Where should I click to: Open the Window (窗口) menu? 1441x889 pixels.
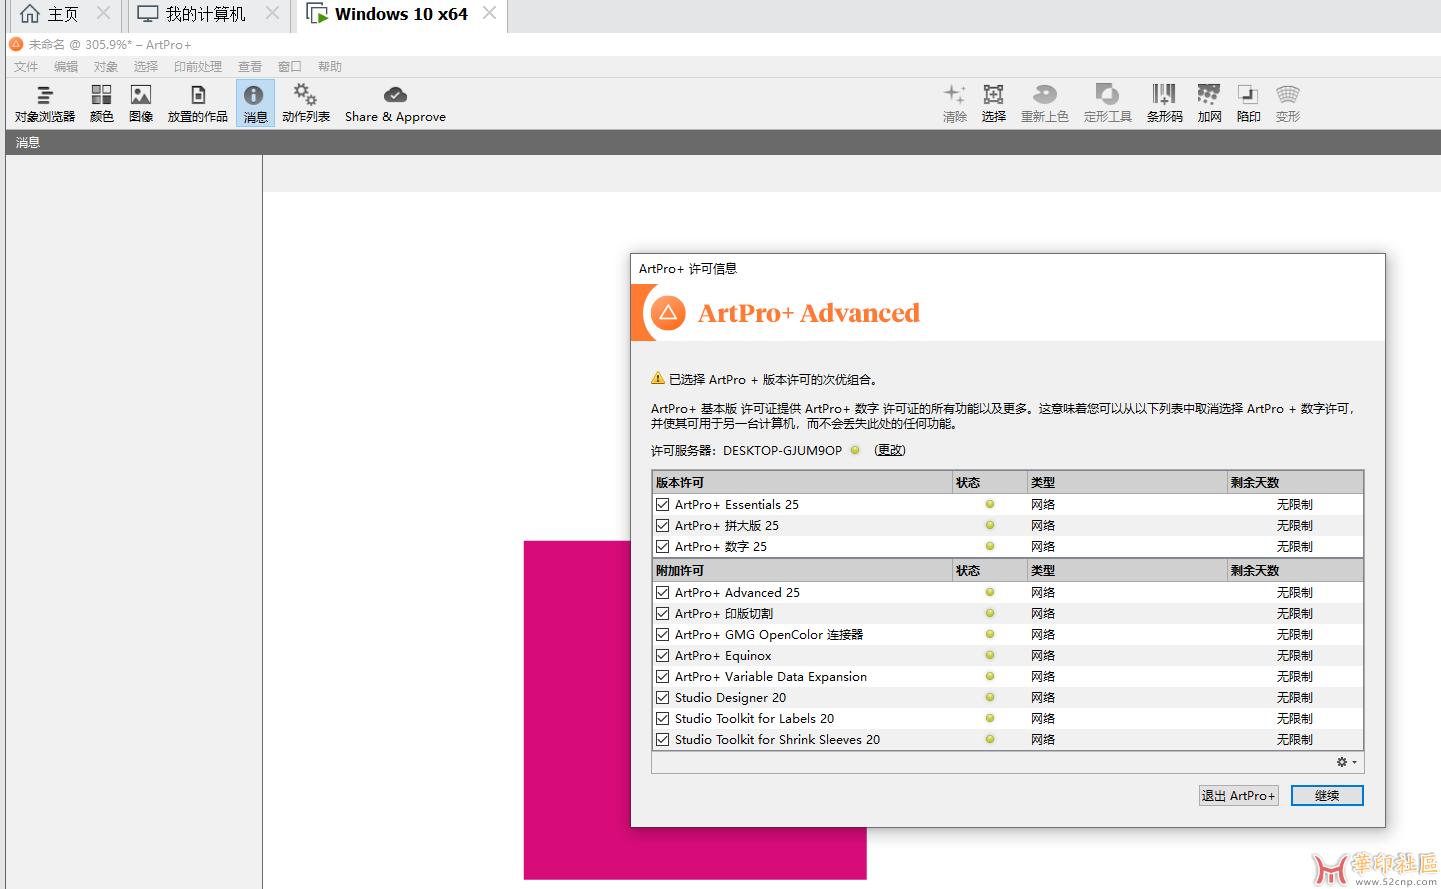pos(290,67)
